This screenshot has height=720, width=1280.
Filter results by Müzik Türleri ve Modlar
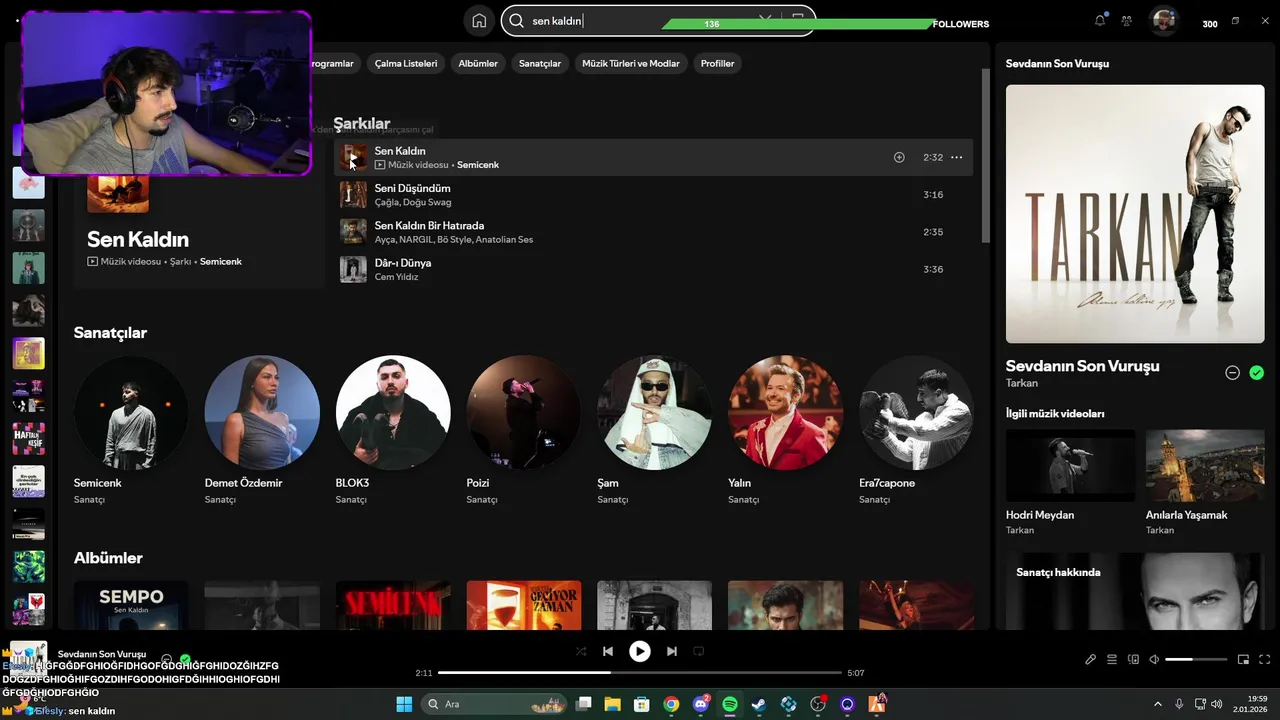tap(631, 63)
